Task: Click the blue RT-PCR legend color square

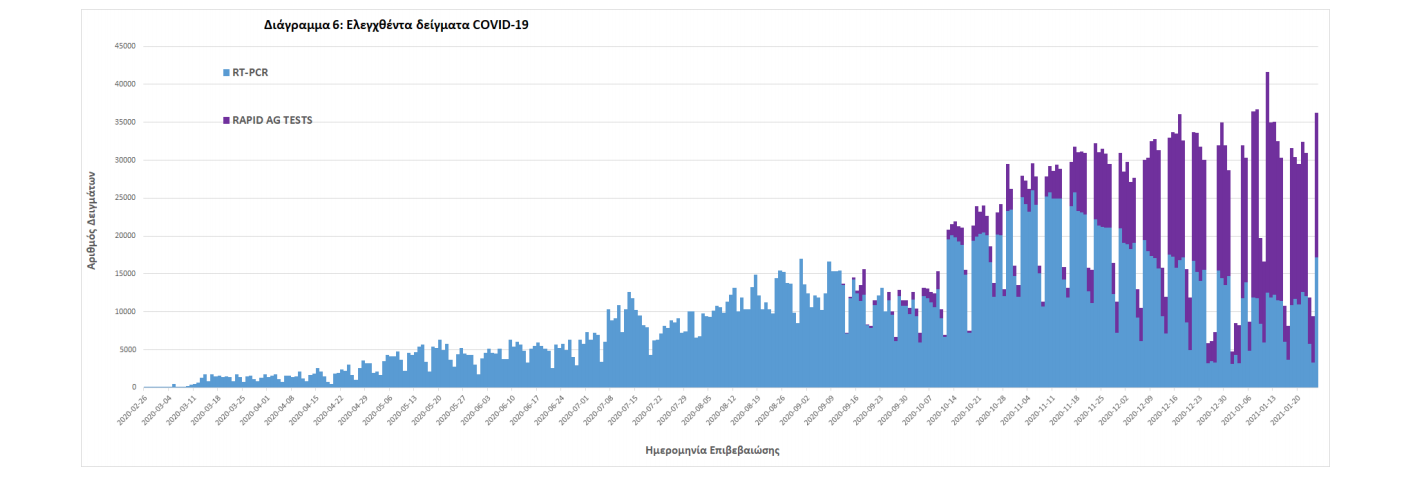Action: pos(227,73)
